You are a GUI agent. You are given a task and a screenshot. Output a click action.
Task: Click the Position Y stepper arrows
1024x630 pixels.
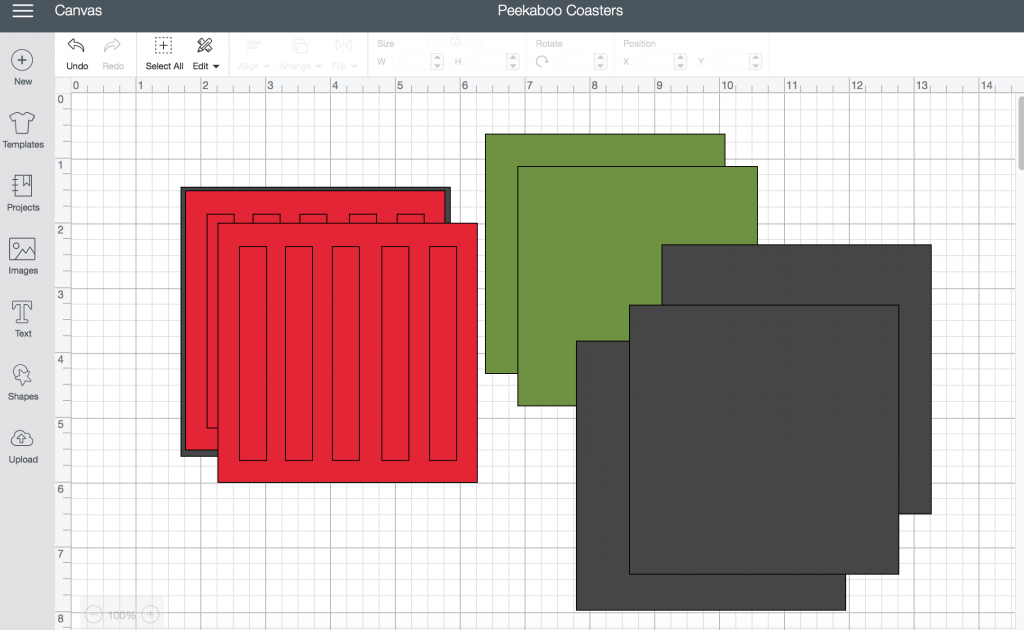[x=756, y=61]
